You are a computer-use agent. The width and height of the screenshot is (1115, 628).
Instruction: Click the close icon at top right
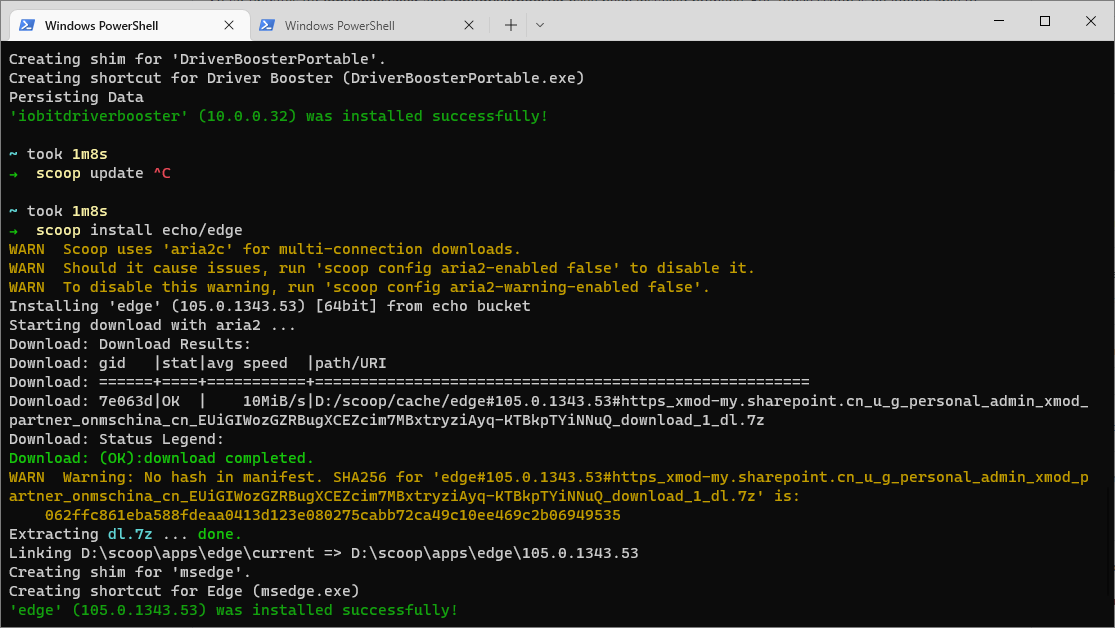click(x=1090, y=21)
